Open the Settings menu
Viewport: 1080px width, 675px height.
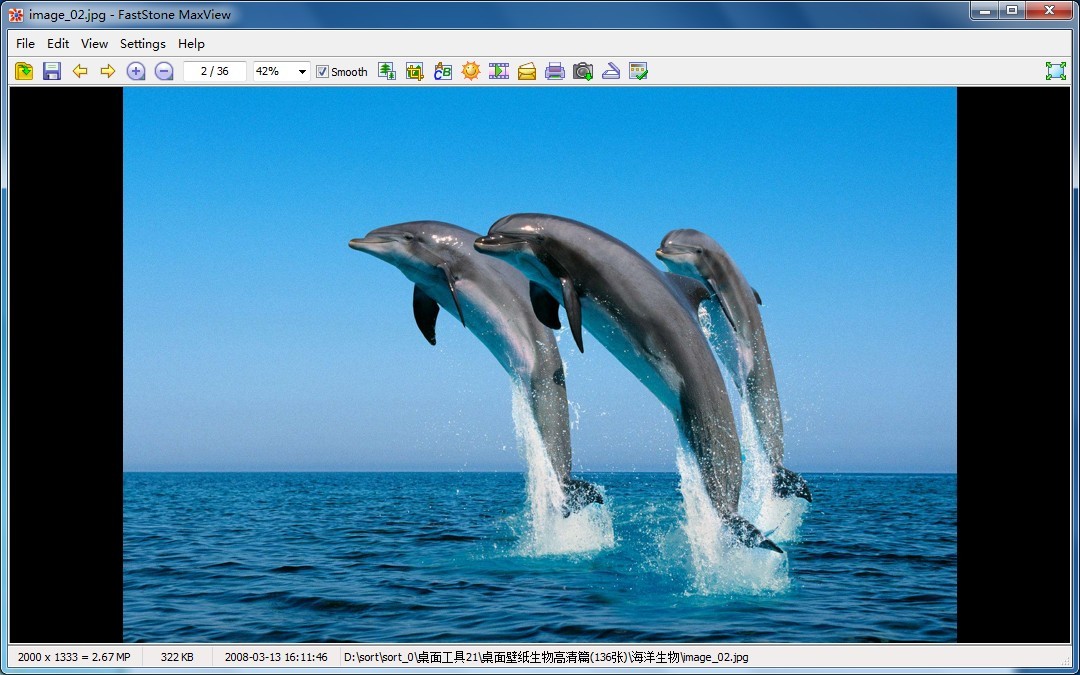pos(142,43)
